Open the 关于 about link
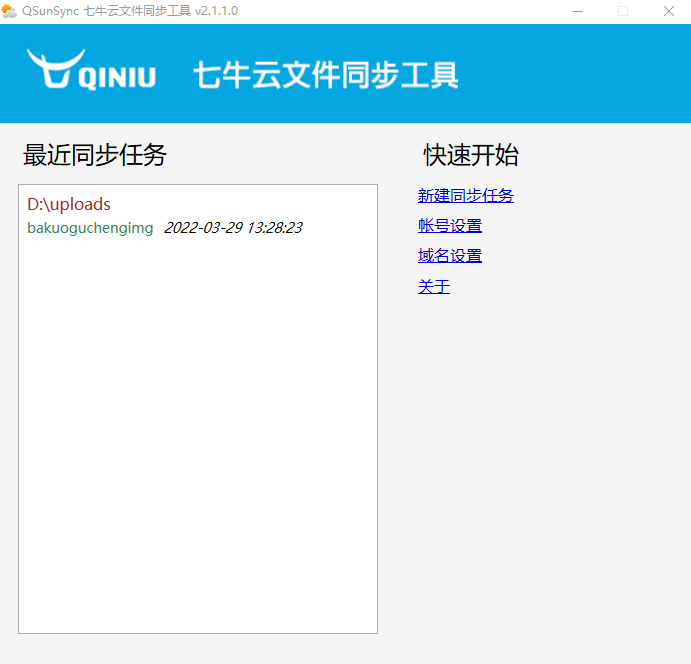Screen dimensions: 691x664 [434, 287]
